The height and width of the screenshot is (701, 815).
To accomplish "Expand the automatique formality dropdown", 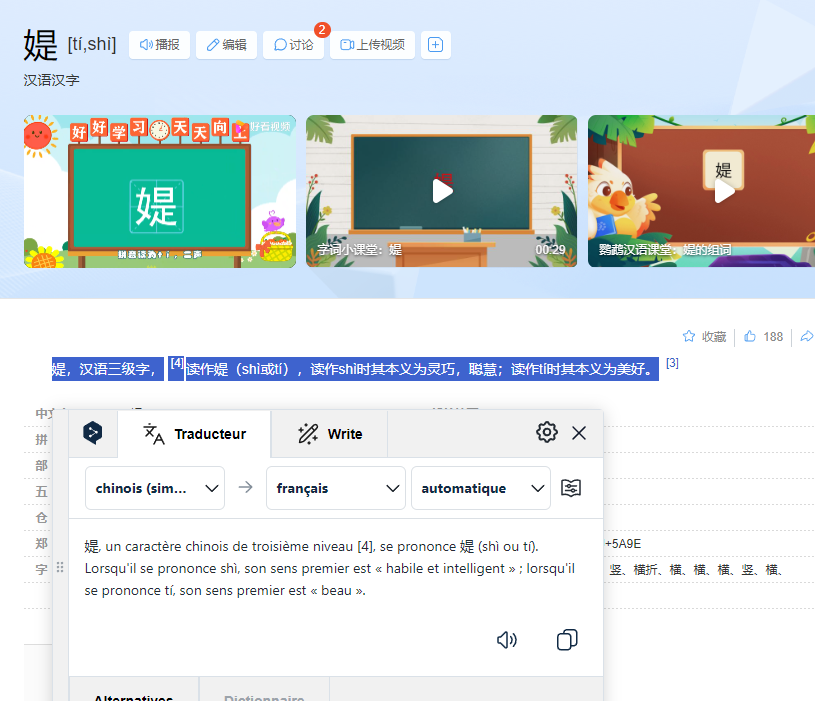I will coord(480,488).
